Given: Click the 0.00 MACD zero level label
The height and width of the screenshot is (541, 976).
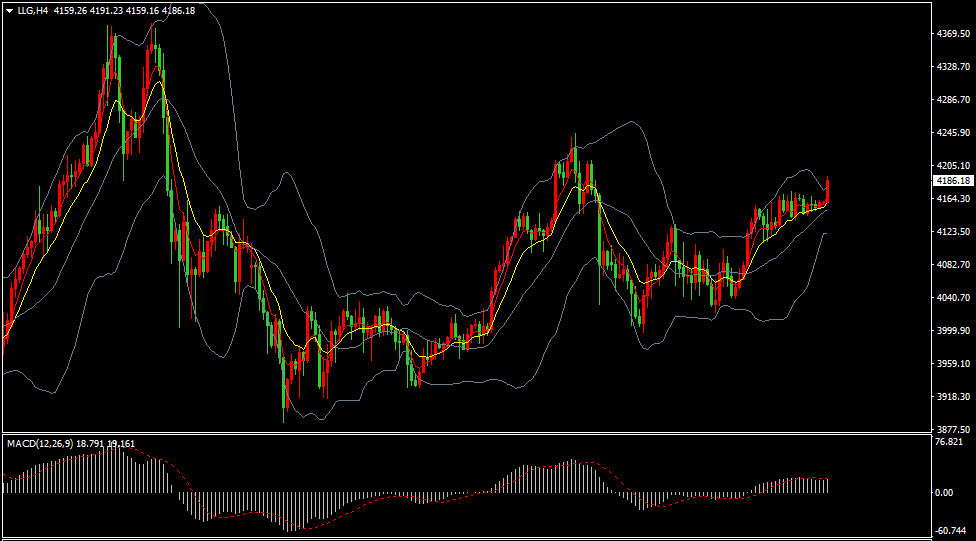Looking at the screenshot, I should coord(943,493).
